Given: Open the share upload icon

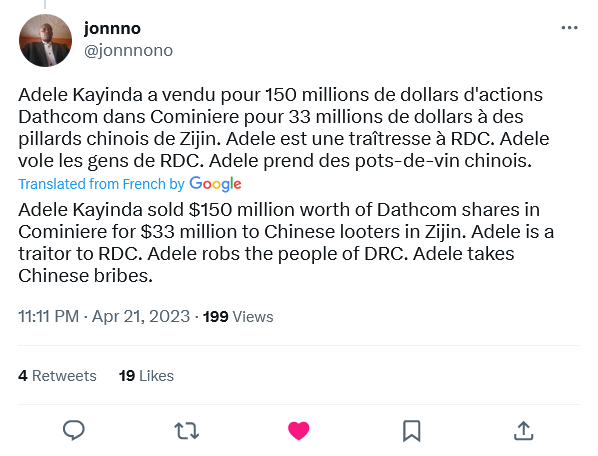Looking at the screenshot, I should 524,430.
